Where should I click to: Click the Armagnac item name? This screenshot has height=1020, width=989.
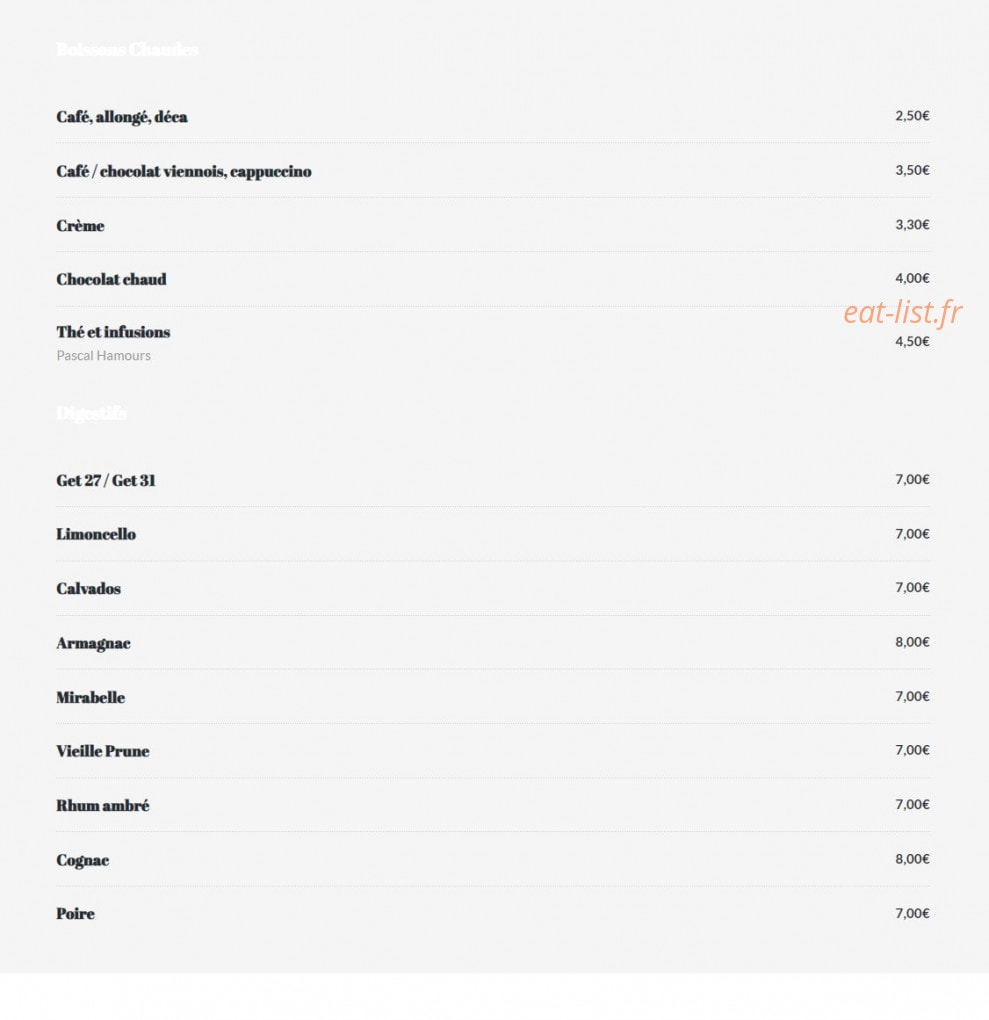[x=93, y=643]
